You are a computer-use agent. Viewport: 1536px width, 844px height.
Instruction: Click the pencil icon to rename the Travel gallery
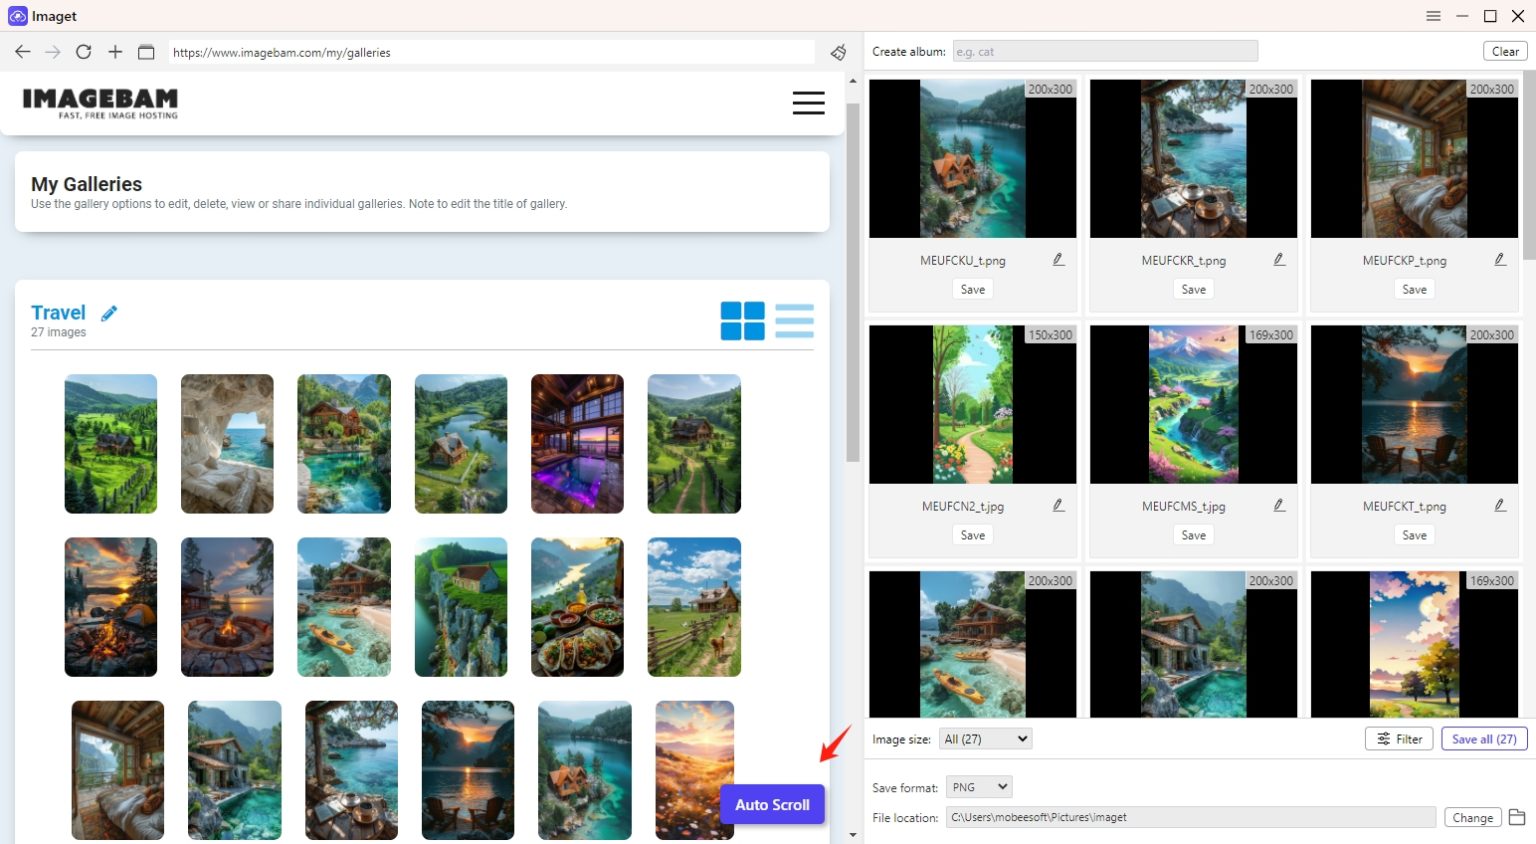[109, 312]
